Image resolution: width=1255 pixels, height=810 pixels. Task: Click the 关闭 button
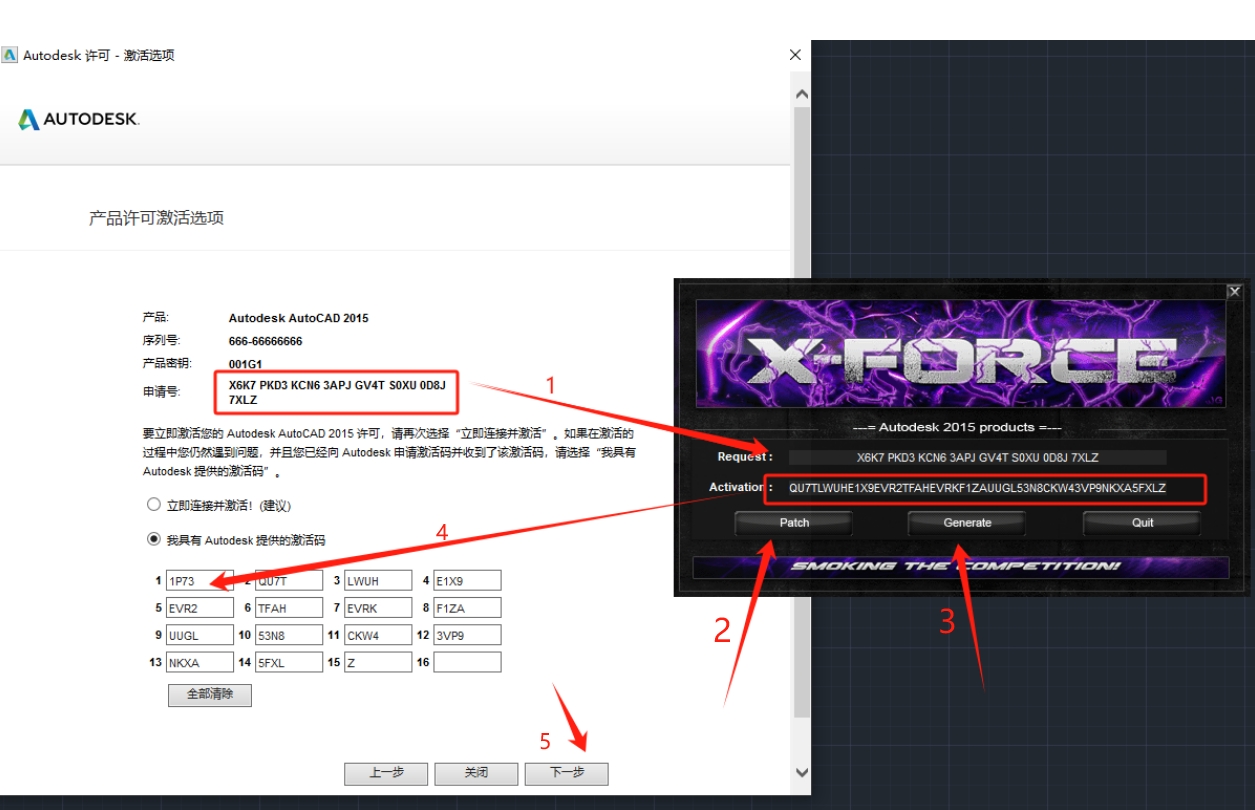(476, 773)
